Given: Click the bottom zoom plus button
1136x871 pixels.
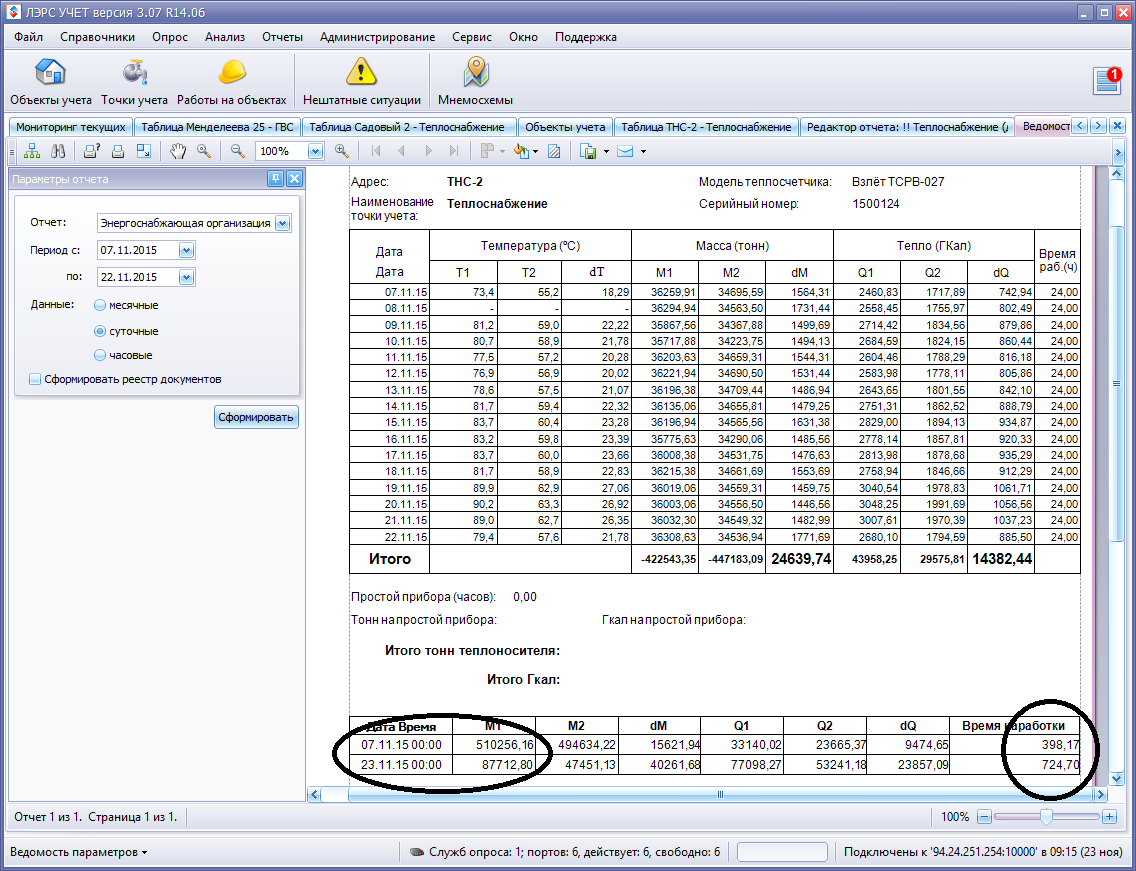Looking at the screenshot, I should (1109, 817).
